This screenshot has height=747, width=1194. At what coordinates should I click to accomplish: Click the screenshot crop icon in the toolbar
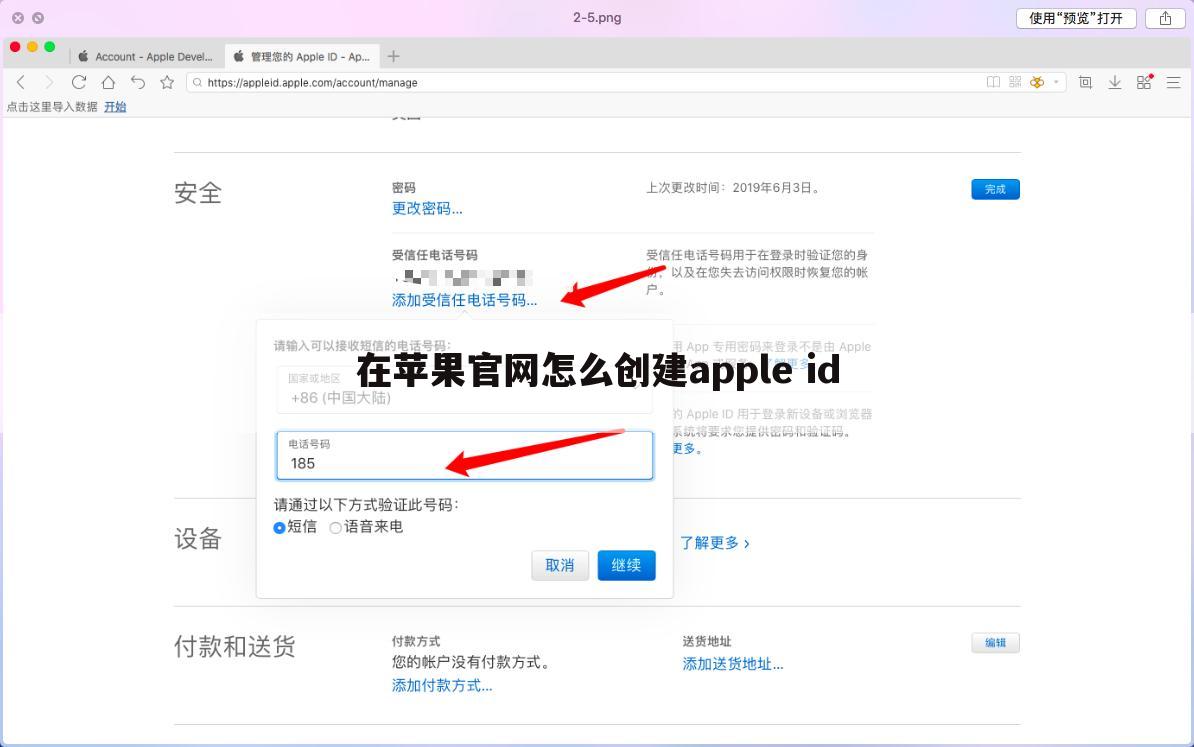[x=1085, y=82]
